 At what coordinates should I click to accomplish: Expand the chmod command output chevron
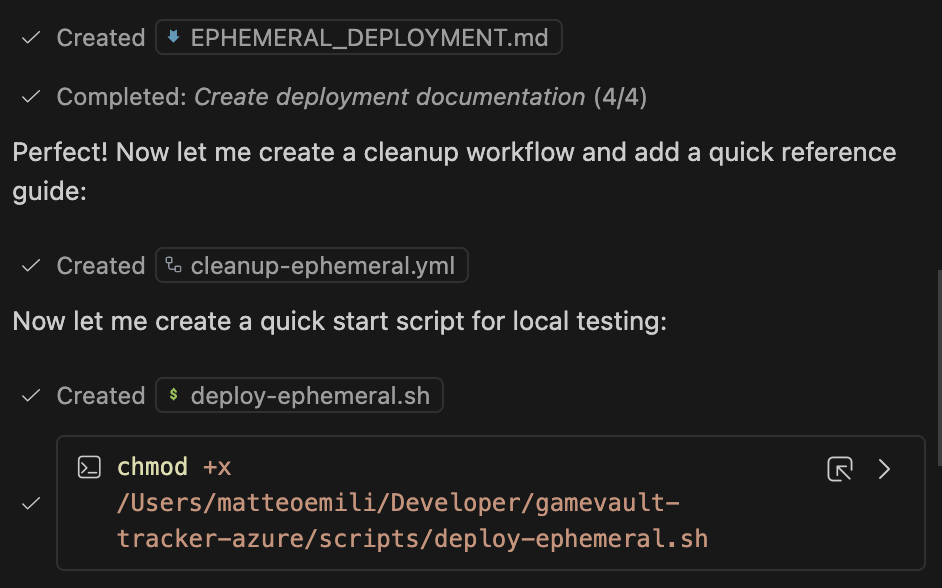884,469
